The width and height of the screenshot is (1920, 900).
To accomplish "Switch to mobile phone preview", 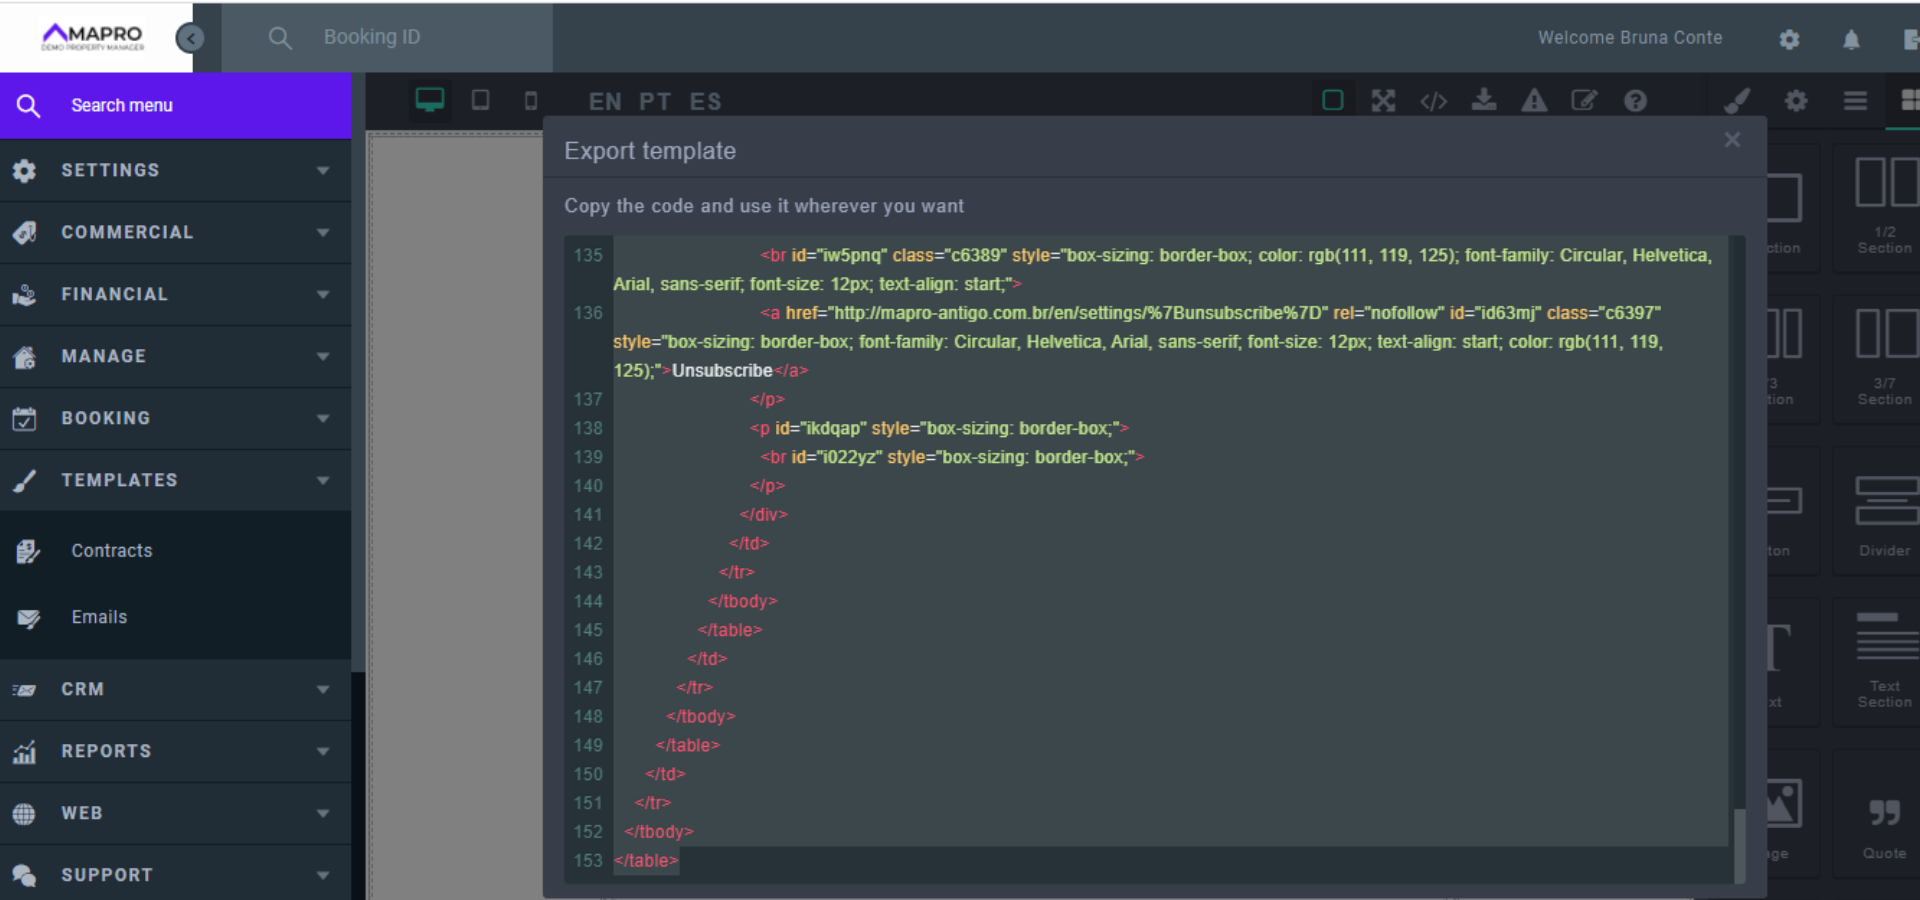I will [530, 100].
